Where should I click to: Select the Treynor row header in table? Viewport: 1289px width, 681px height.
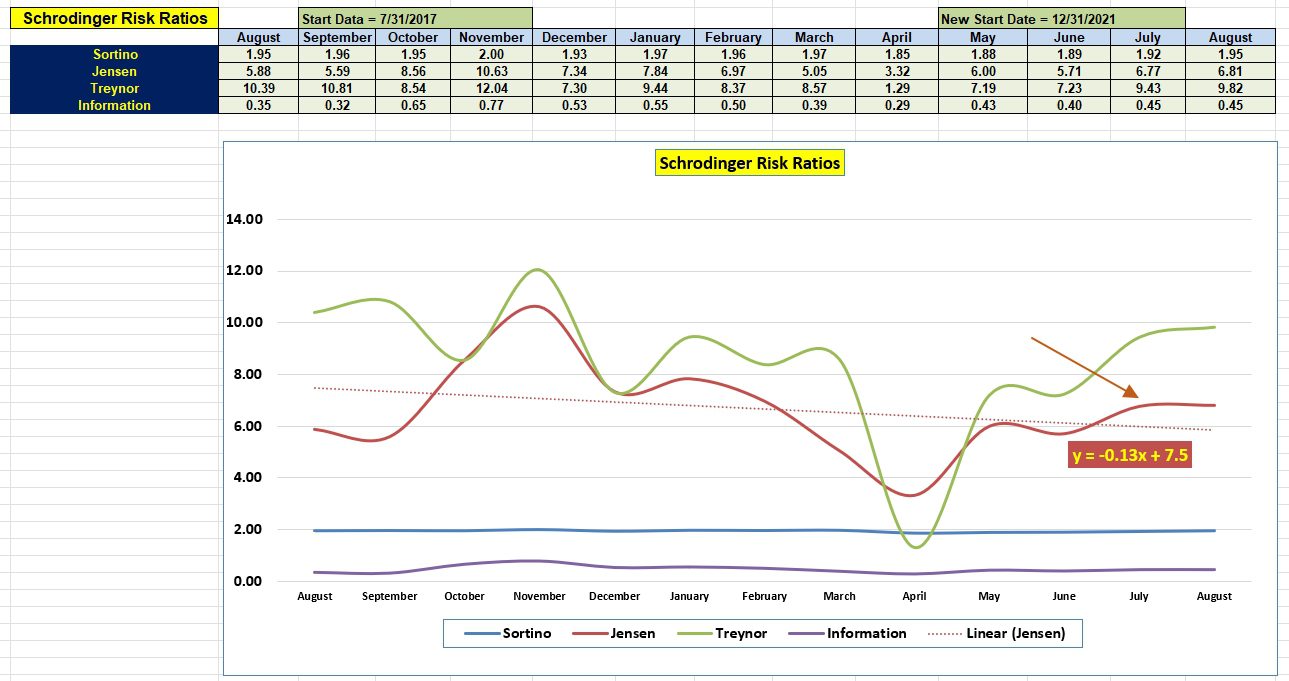tap(115, 88)
